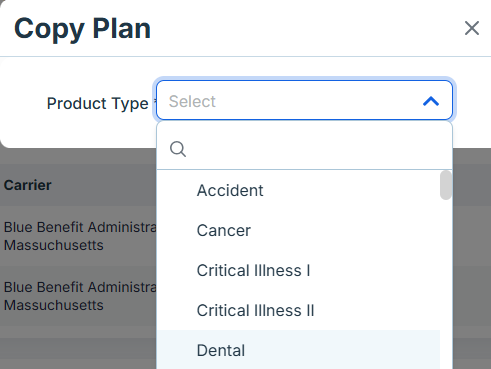Screen dimensions: 491x369
Task: Click scrollbar track below the thumb
Action: tap(446, 283)
